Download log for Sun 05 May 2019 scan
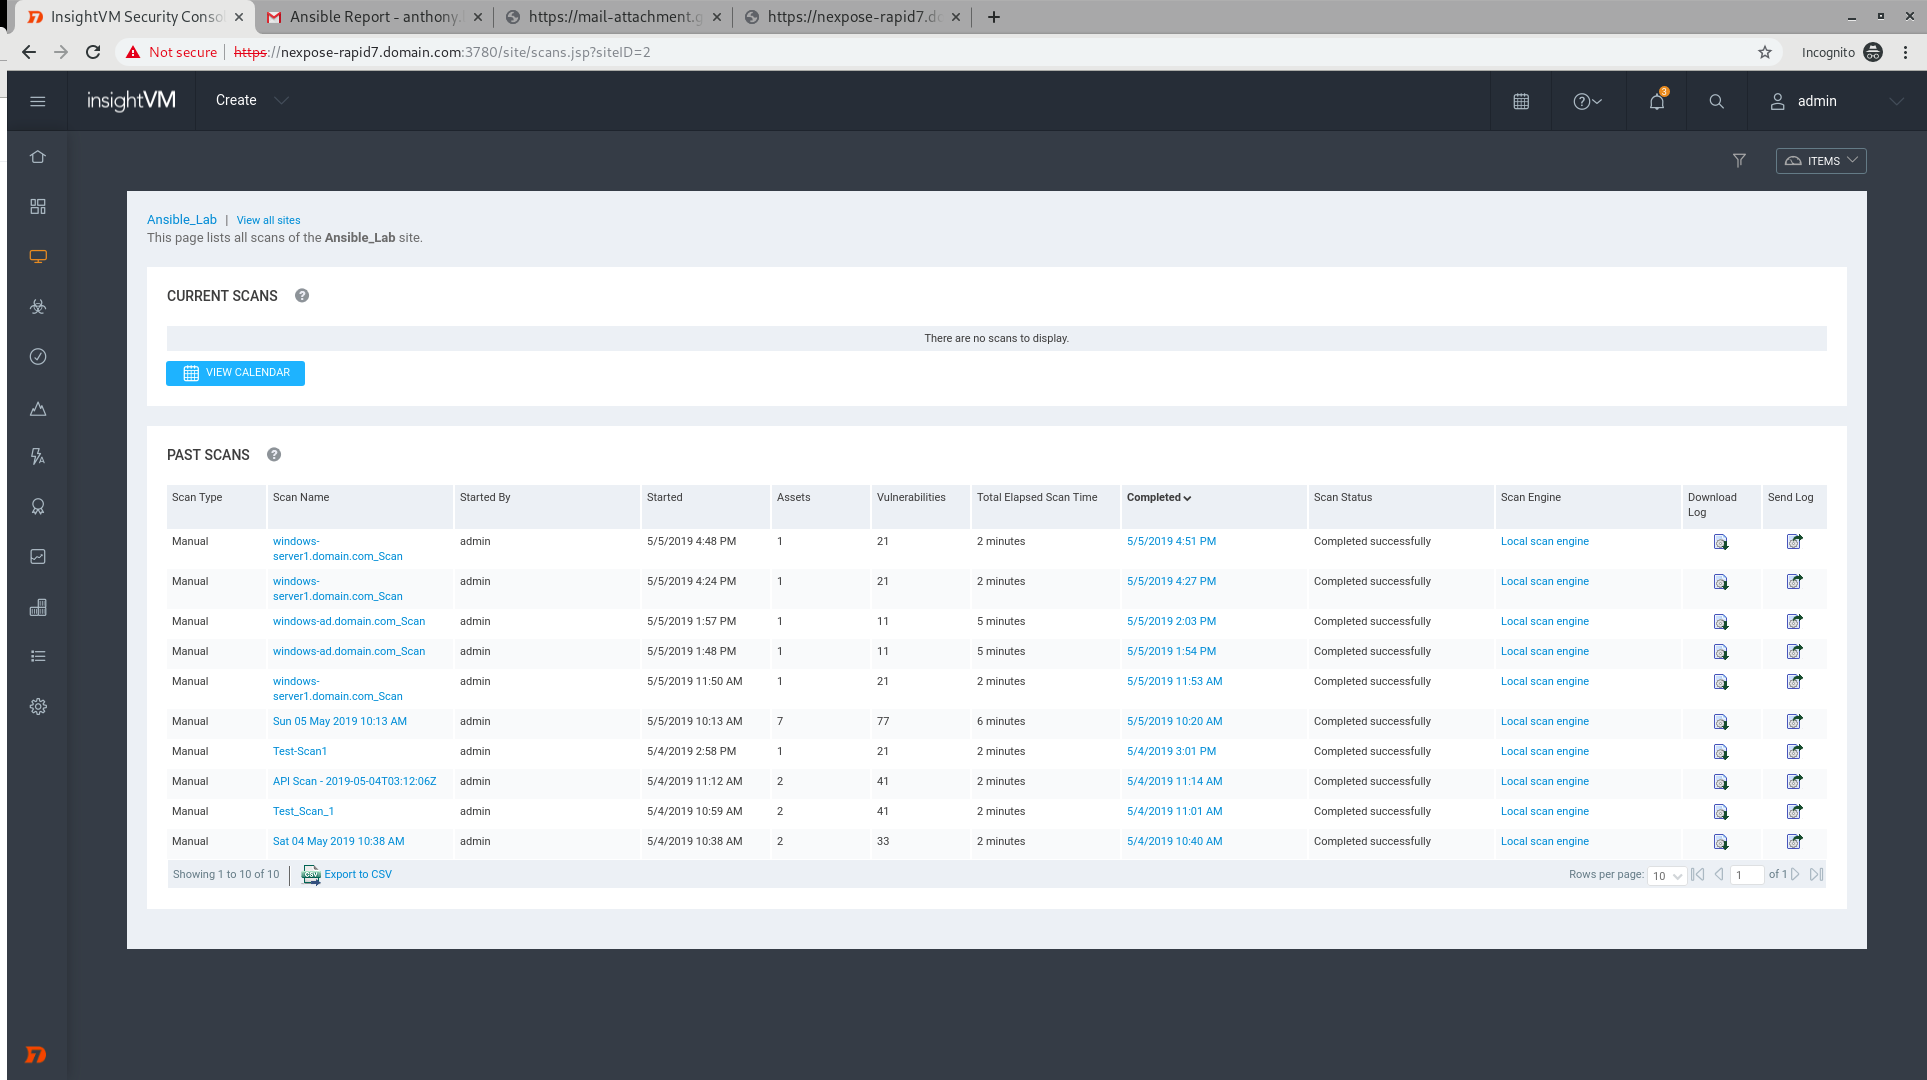Screen dimensions: 1927x1080 [1721, 722]
